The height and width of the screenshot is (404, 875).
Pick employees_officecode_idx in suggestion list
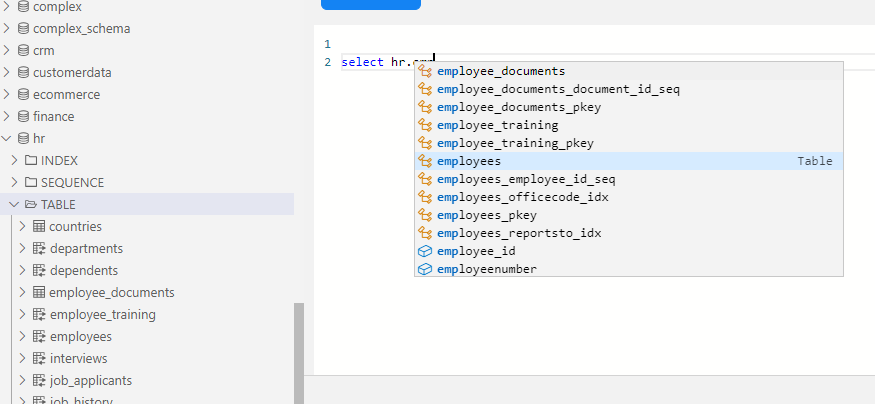[522, 197]
